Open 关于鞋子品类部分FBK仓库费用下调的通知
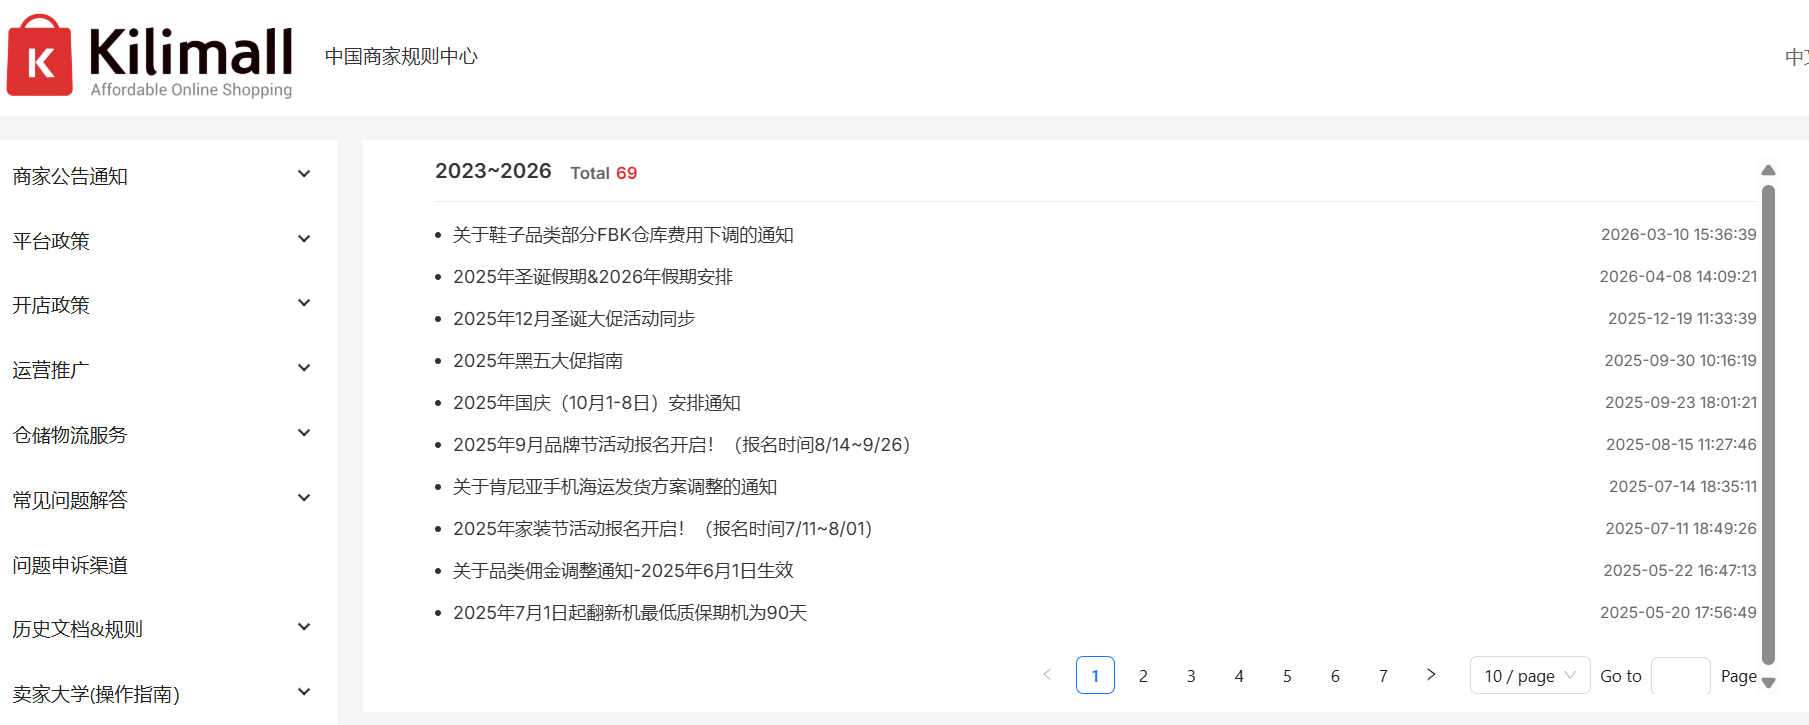Viewport: 1809px width, 725px height. pos(623,235)
